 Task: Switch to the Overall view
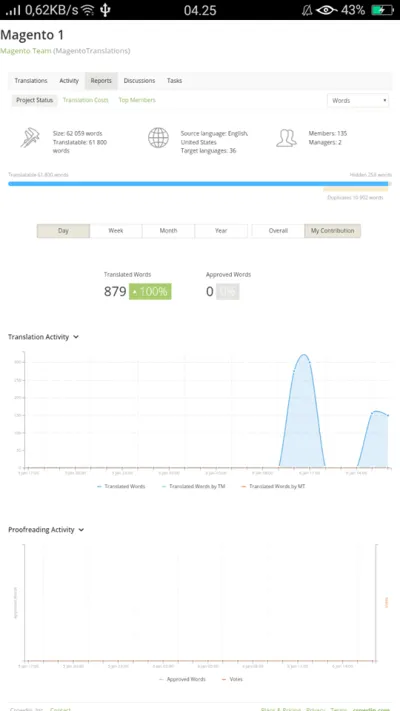(278, 231)
